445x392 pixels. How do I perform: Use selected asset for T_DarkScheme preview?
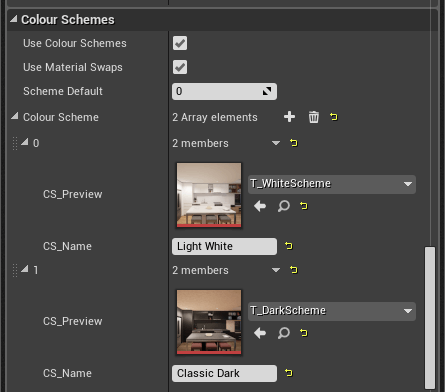[x=260, y=333]
